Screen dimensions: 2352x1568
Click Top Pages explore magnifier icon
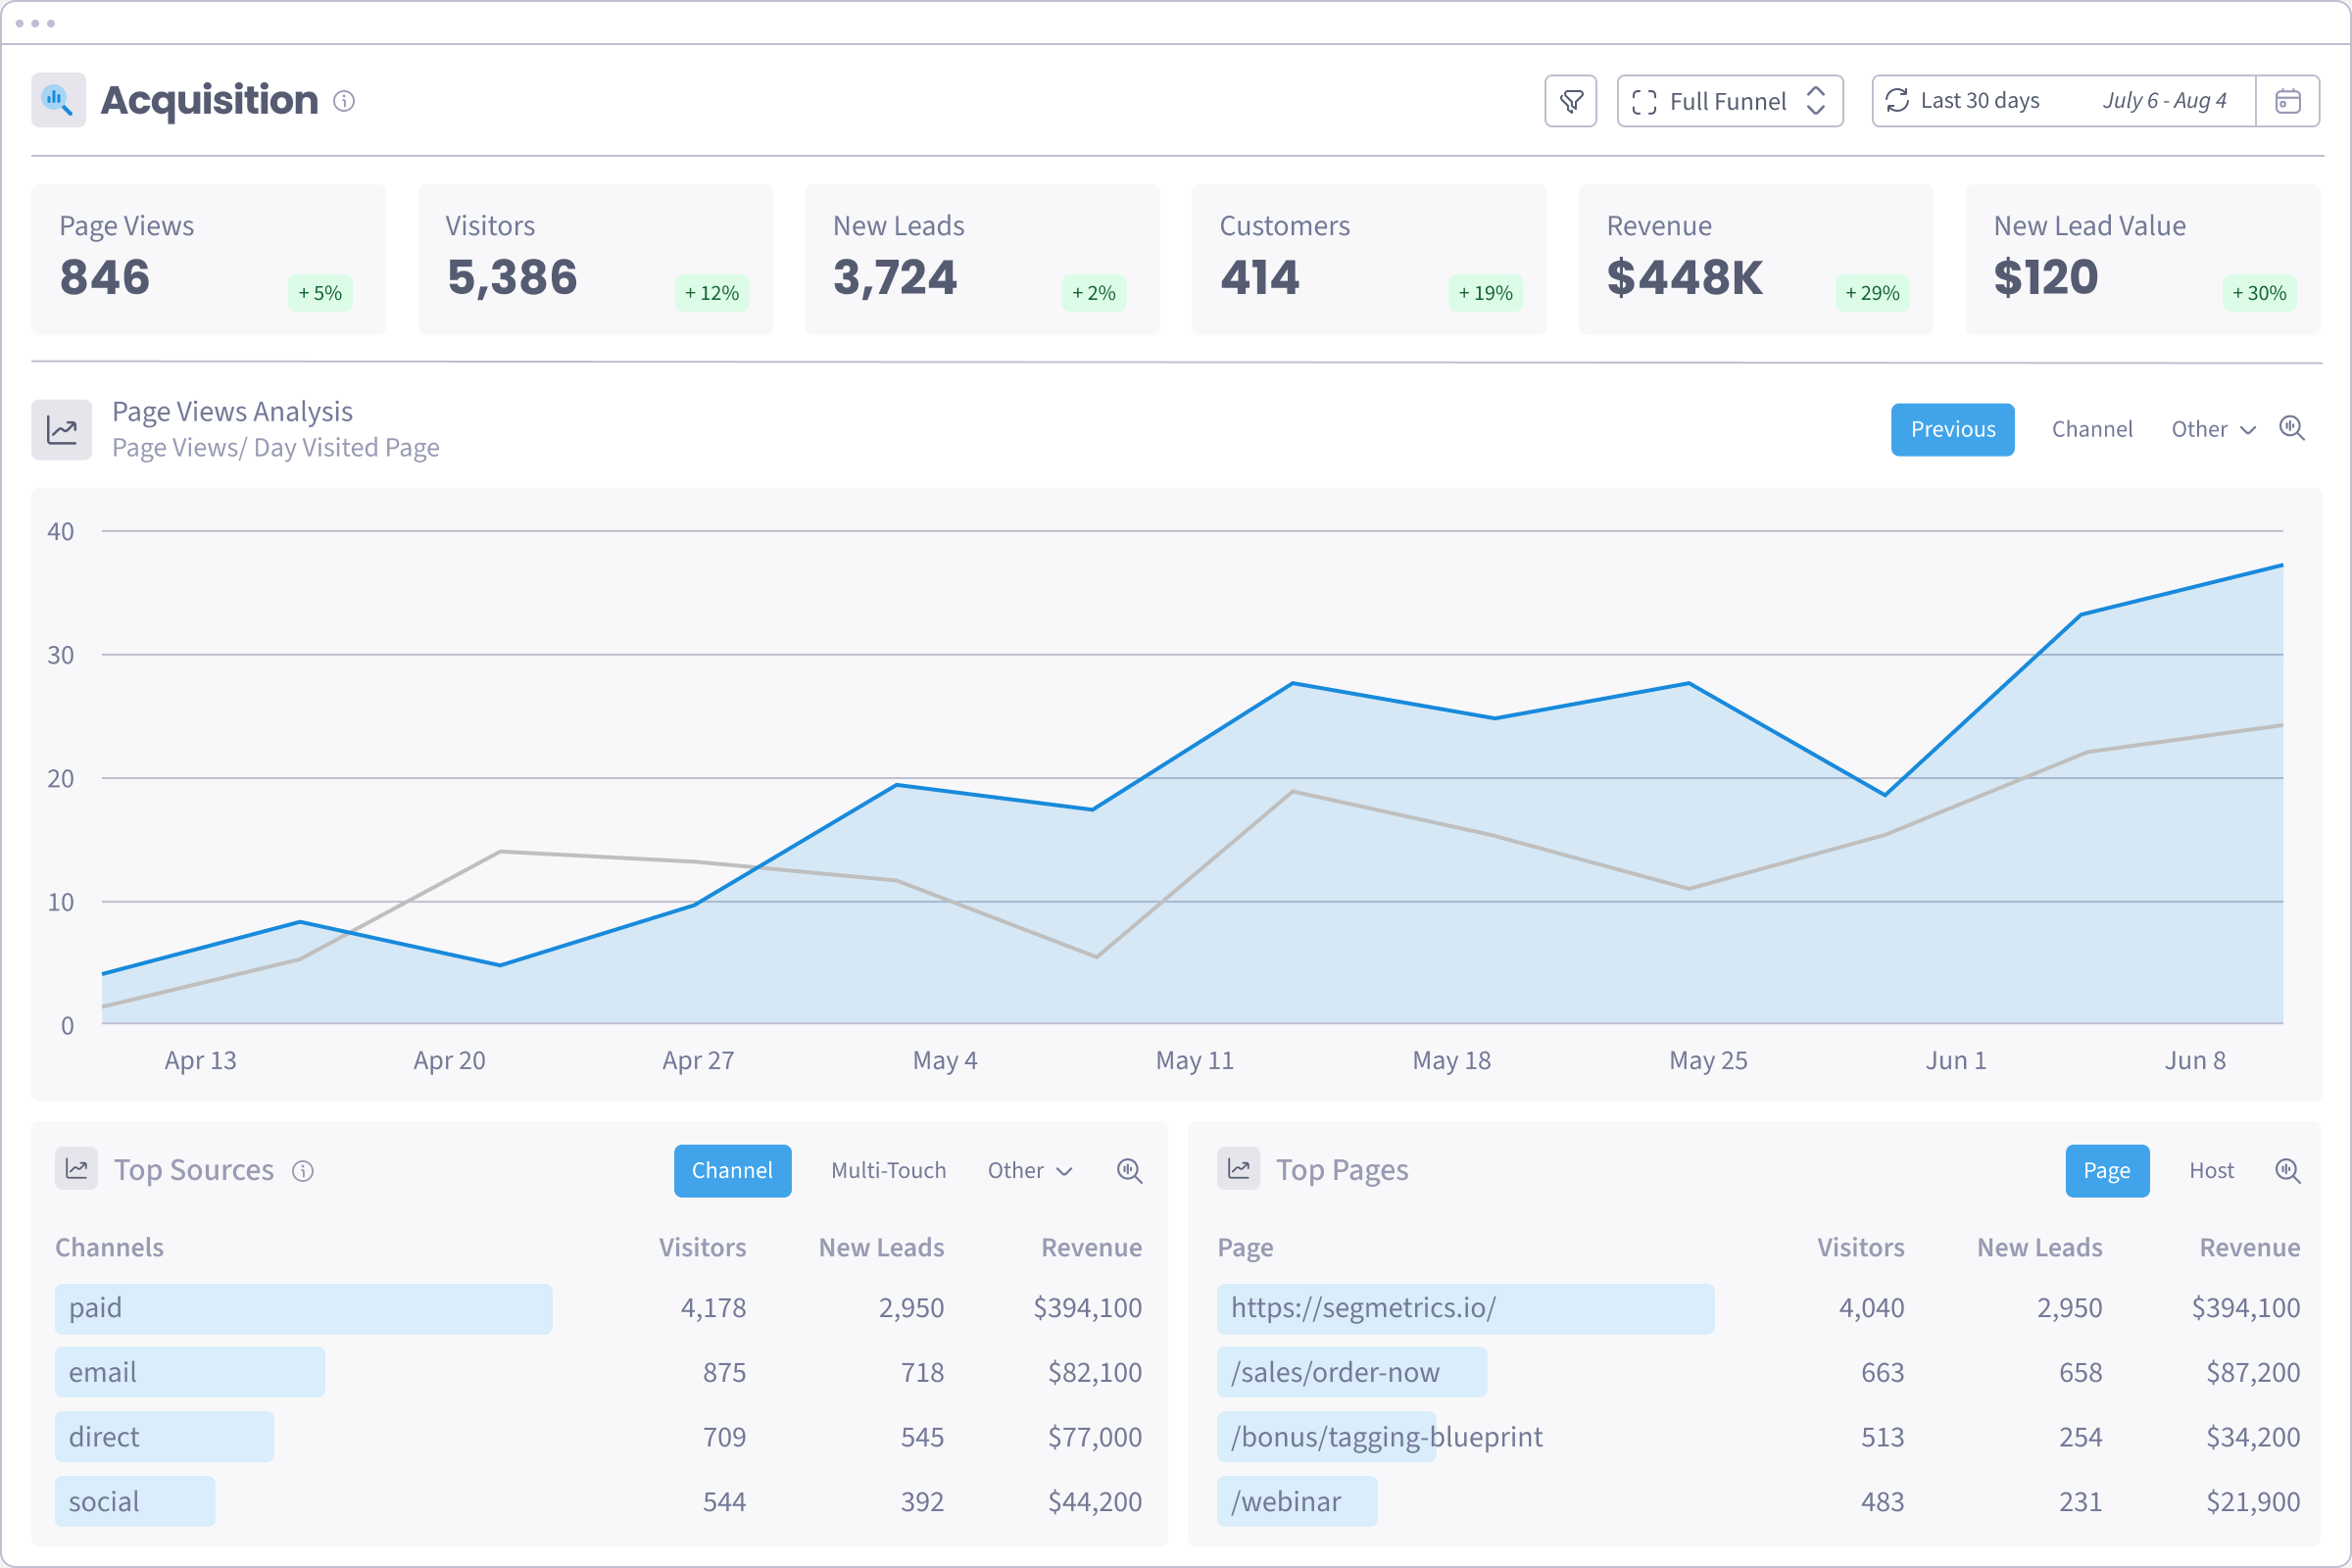tap(2287, 1171)
